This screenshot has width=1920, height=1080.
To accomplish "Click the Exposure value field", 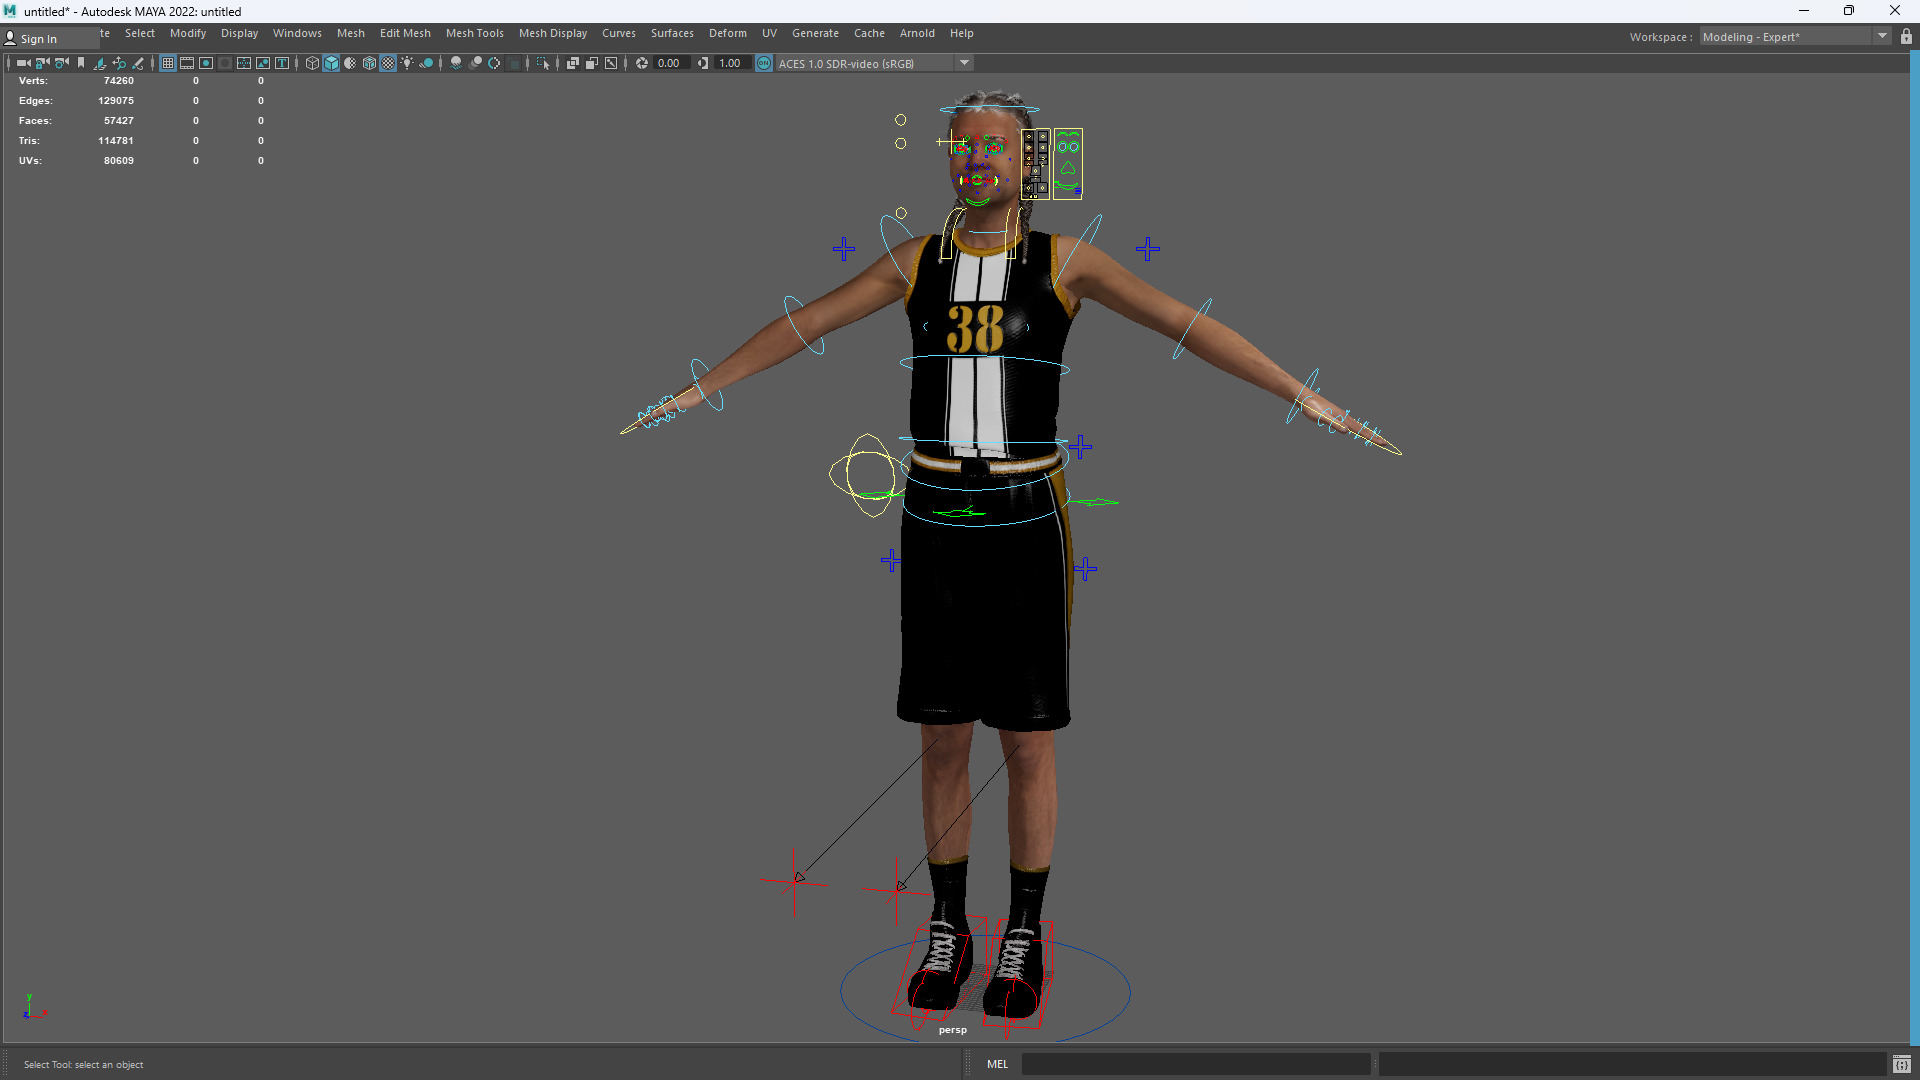I will [x=669, y=63].
